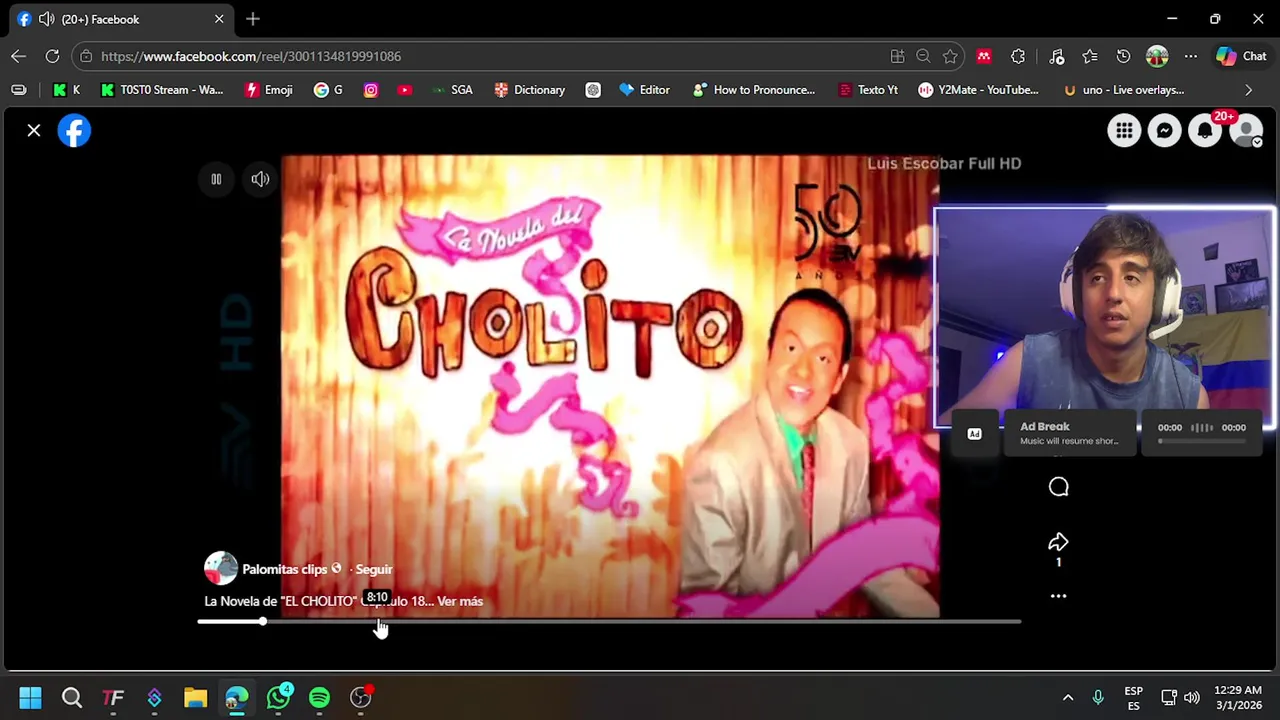The width and height of the screenshot is (1280, 720).
Task: Open the Facebook home logo
Action: [x=74, y=131]
